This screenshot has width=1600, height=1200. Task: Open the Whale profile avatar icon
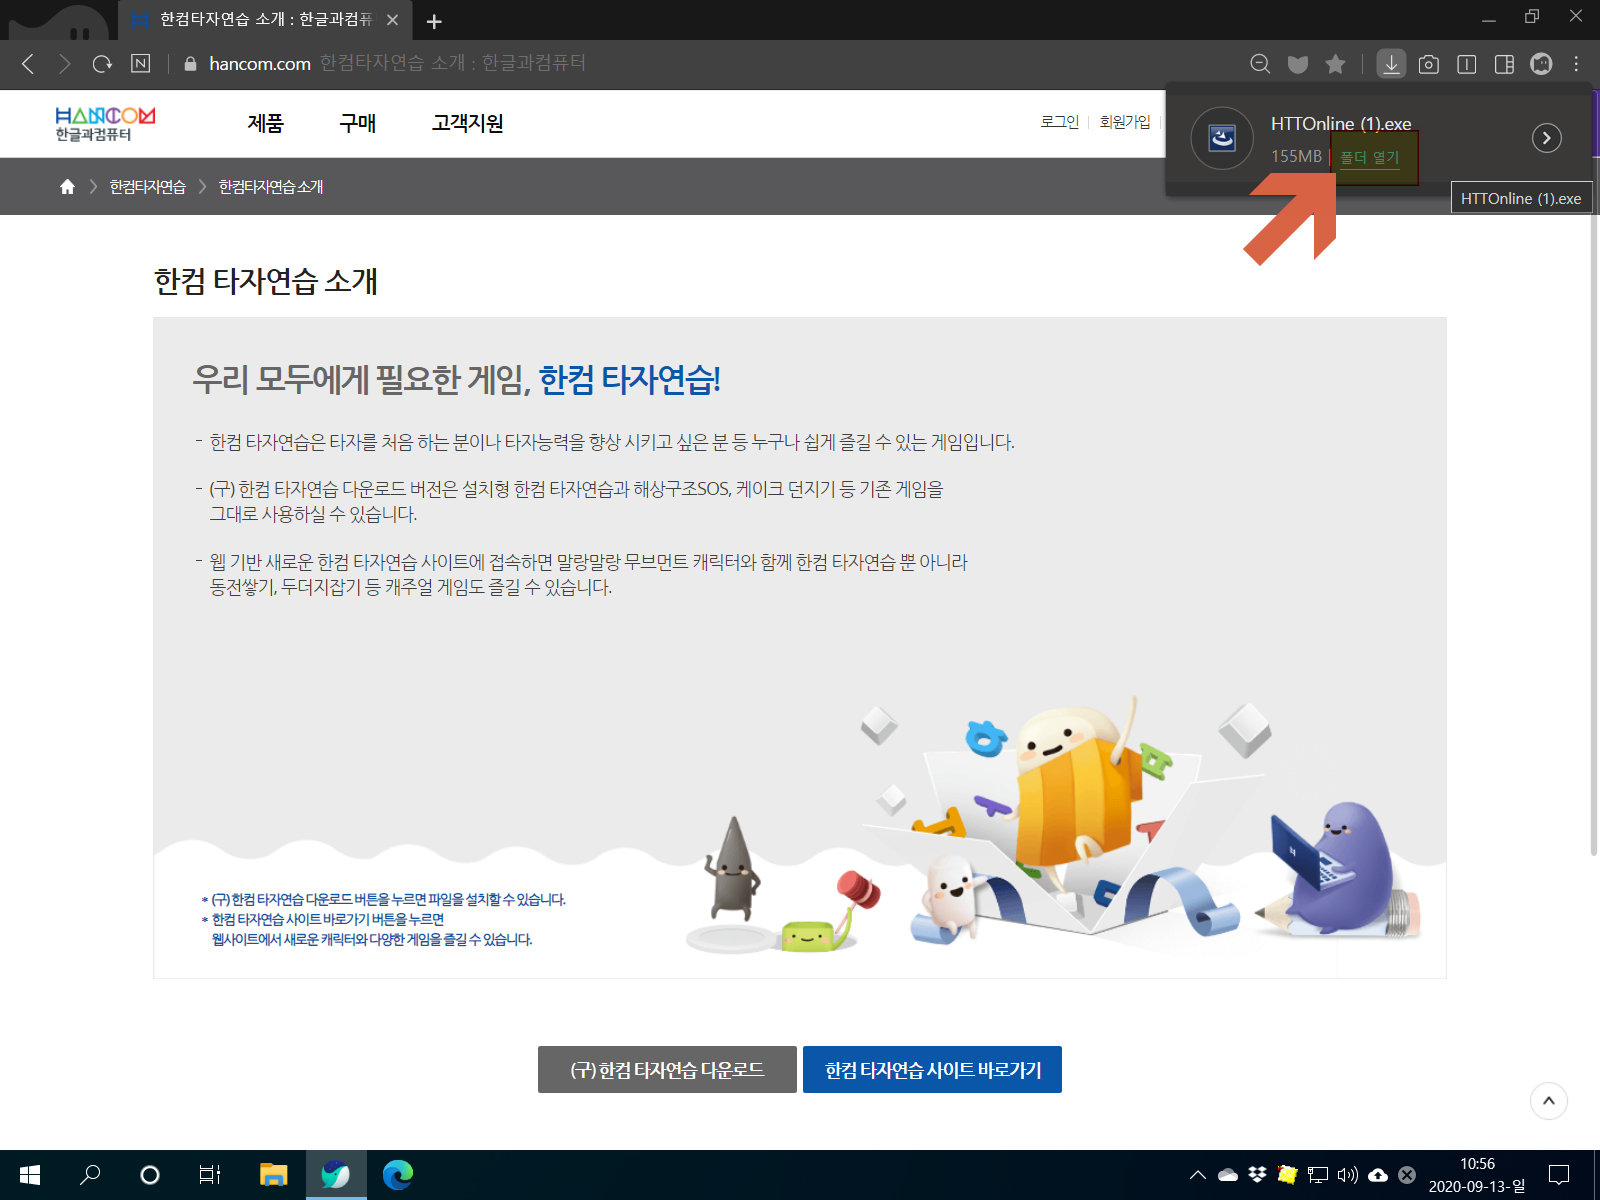tap(1541, 64)
